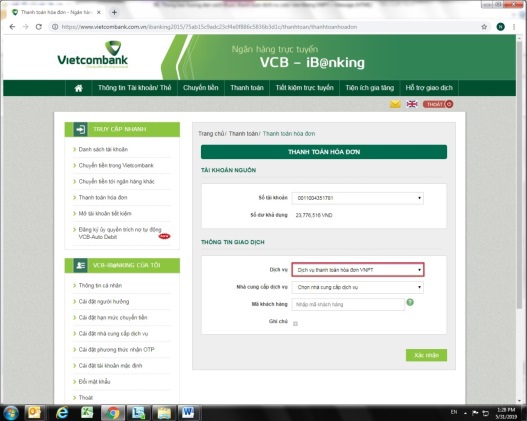Switch language with UK flag icon
527x421 pixels.
tap(412, 104)
